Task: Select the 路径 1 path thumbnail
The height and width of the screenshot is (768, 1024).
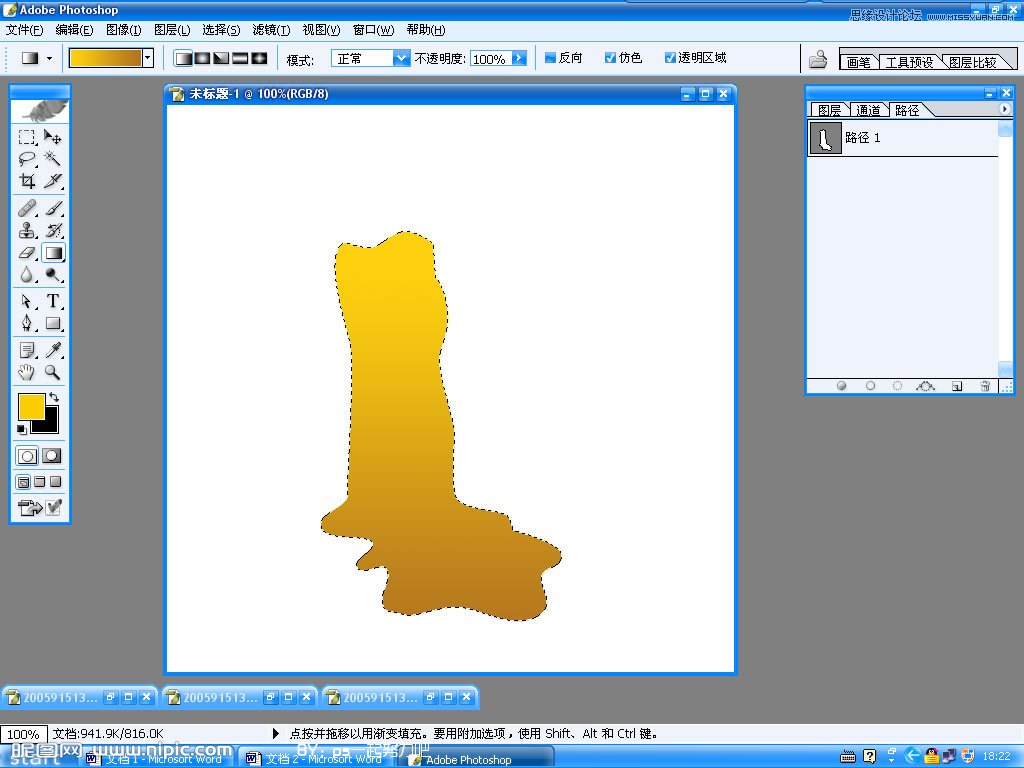Action: [825, 138]
